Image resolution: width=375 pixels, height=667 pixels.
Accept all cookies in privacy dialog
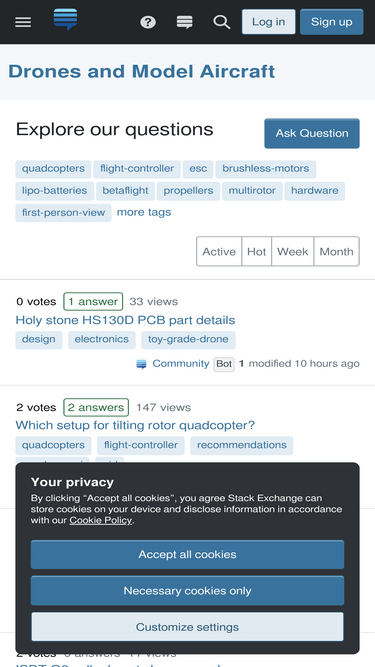188,554
